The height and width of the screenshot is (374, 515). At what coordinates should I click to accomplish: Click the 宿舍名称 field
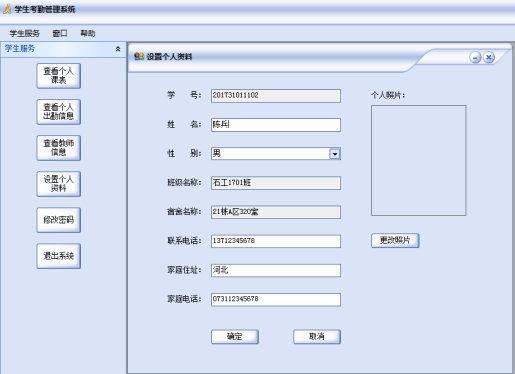(x=276, y=212)
